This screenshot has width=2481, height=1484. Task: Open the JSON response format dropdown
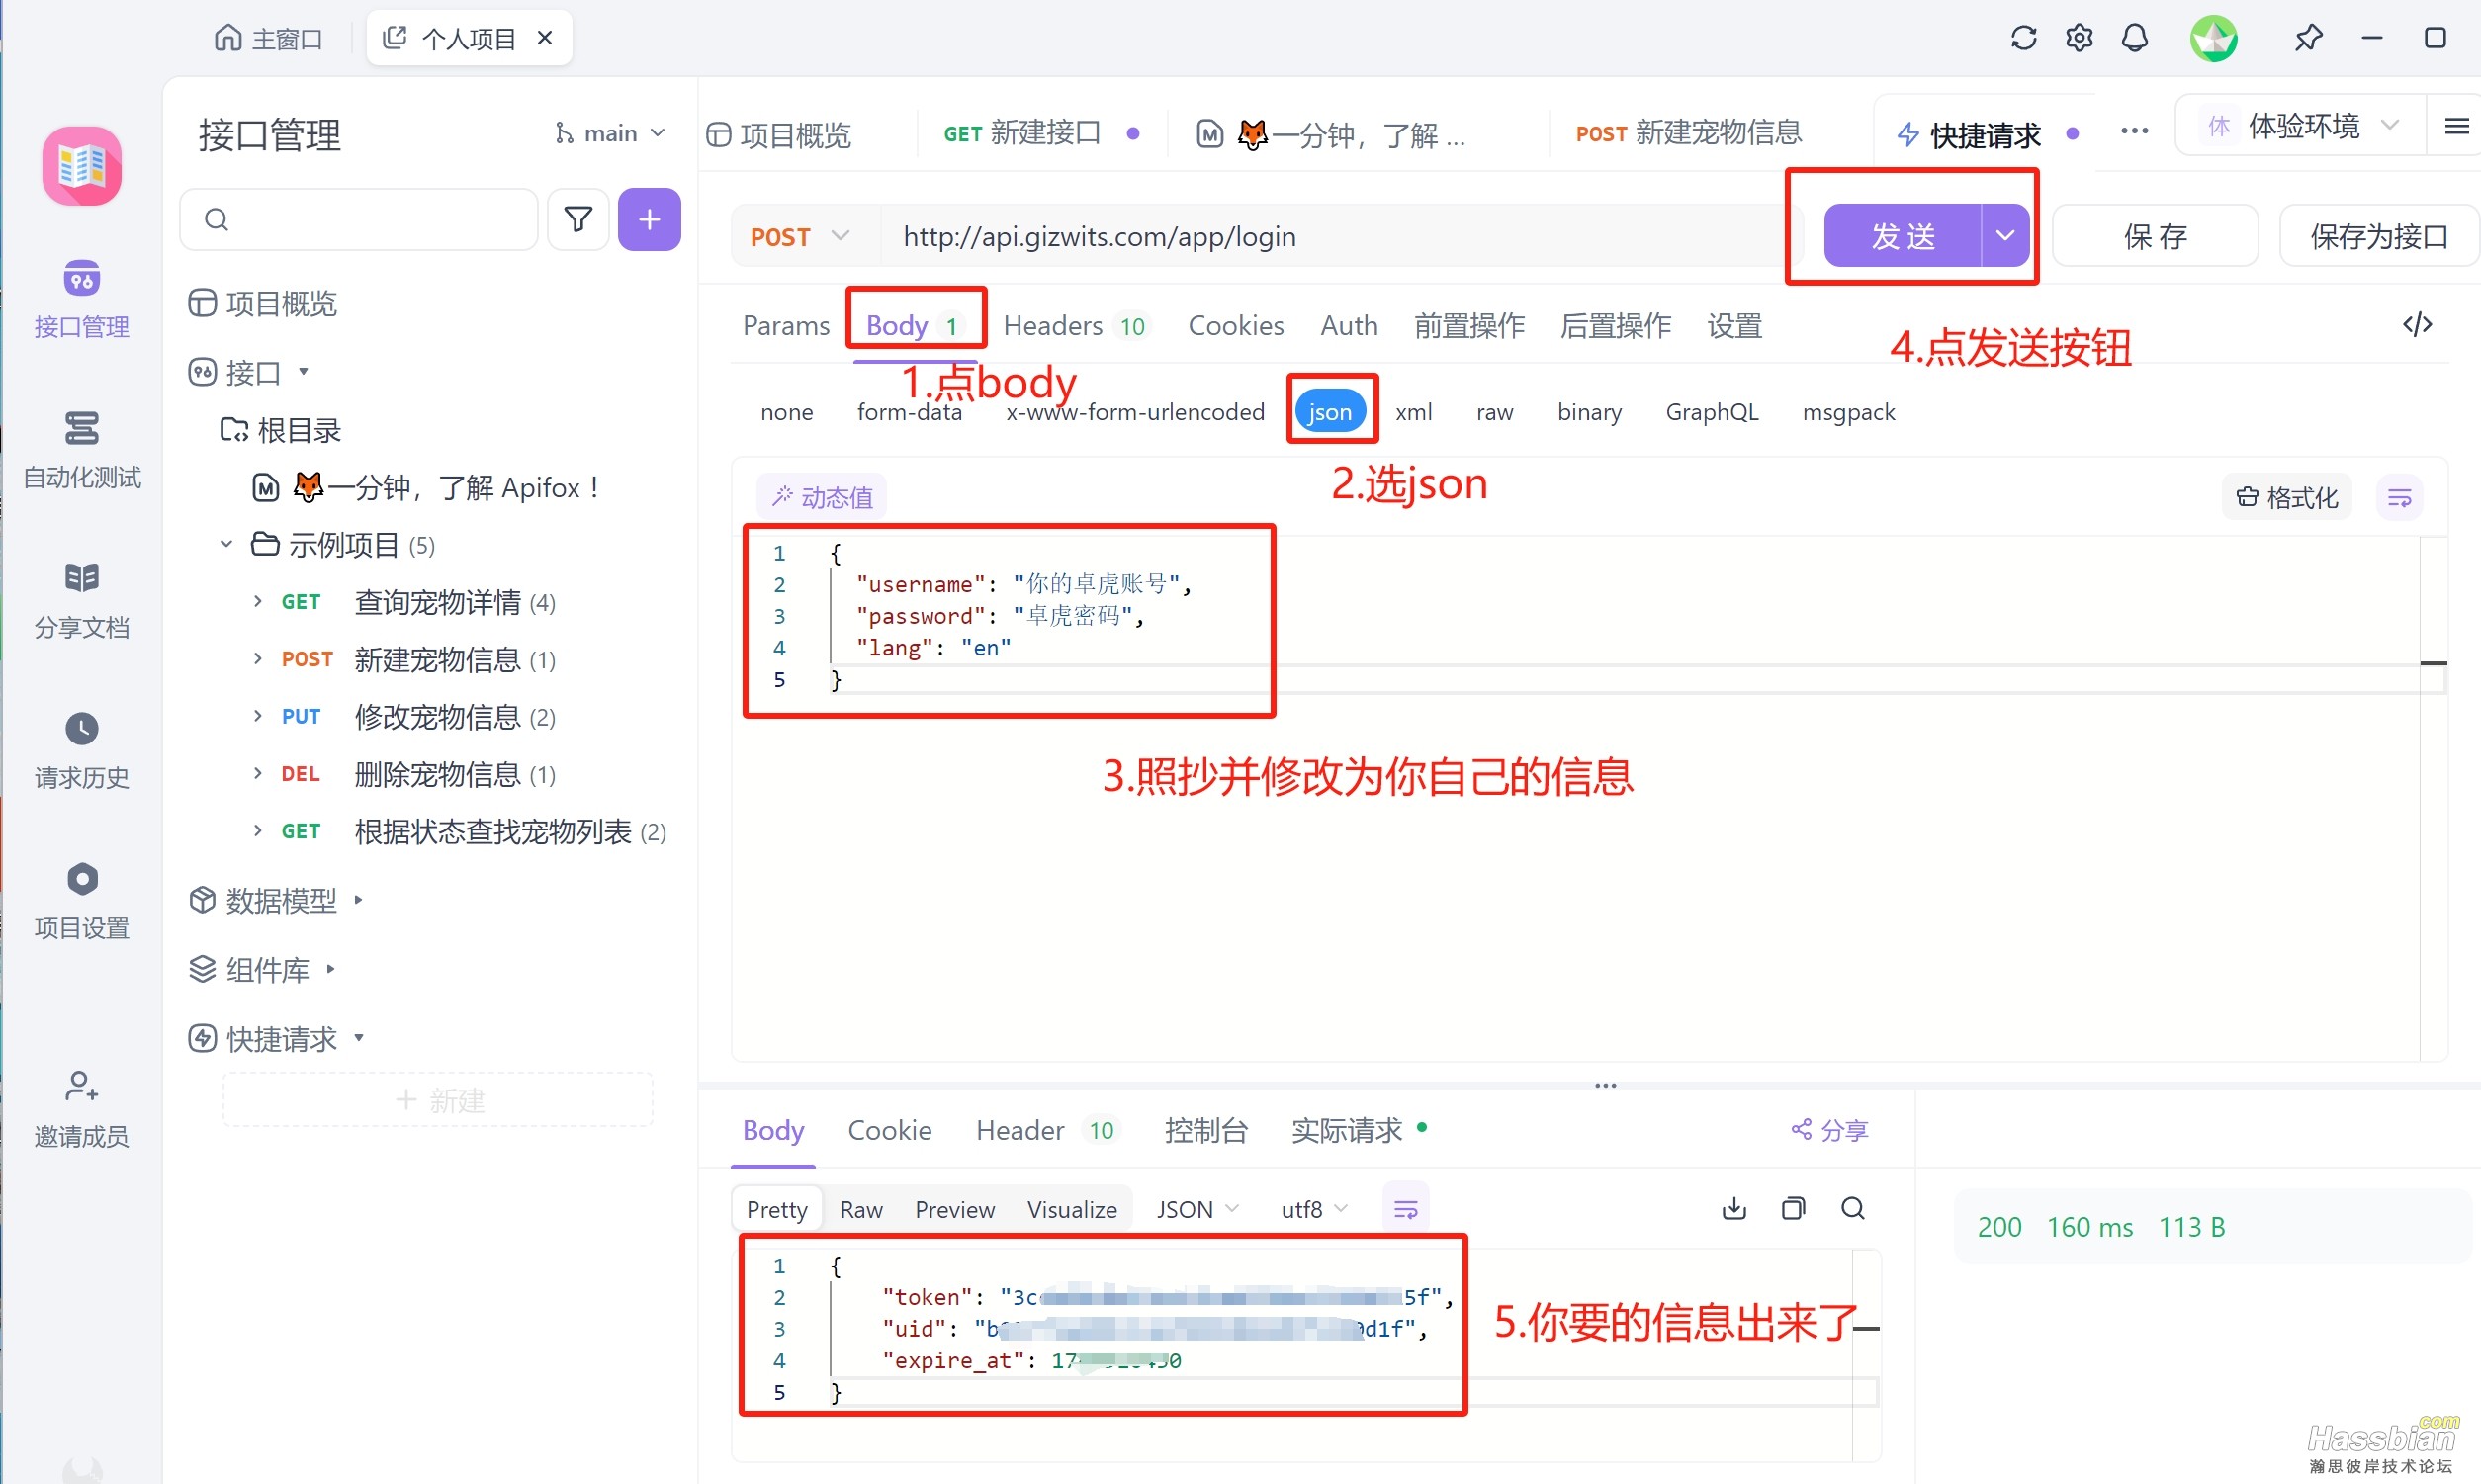pos(1197,1209)
